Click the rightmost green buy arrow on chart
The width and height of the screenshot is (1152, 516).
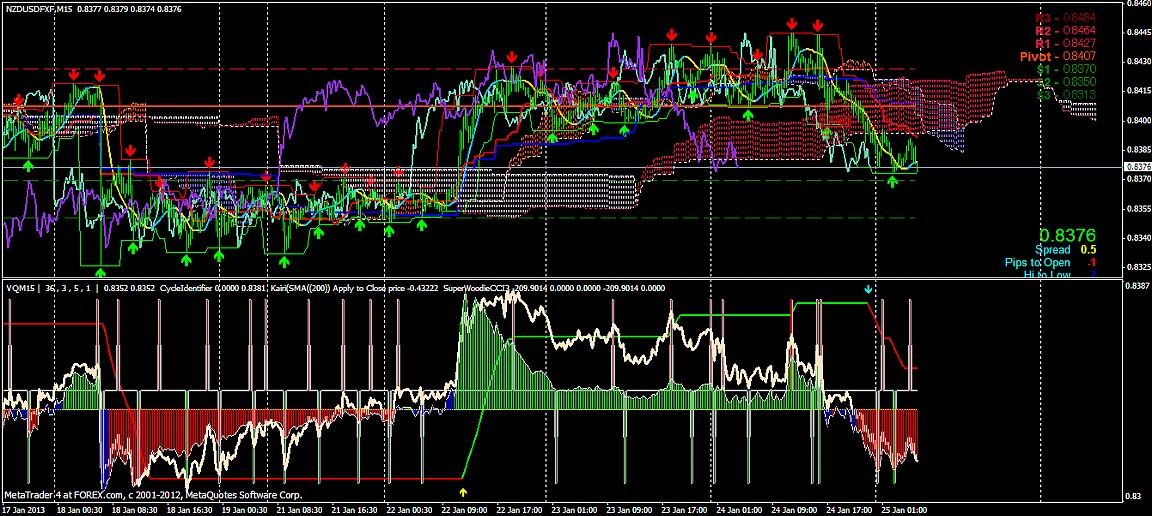coord(892,180)
